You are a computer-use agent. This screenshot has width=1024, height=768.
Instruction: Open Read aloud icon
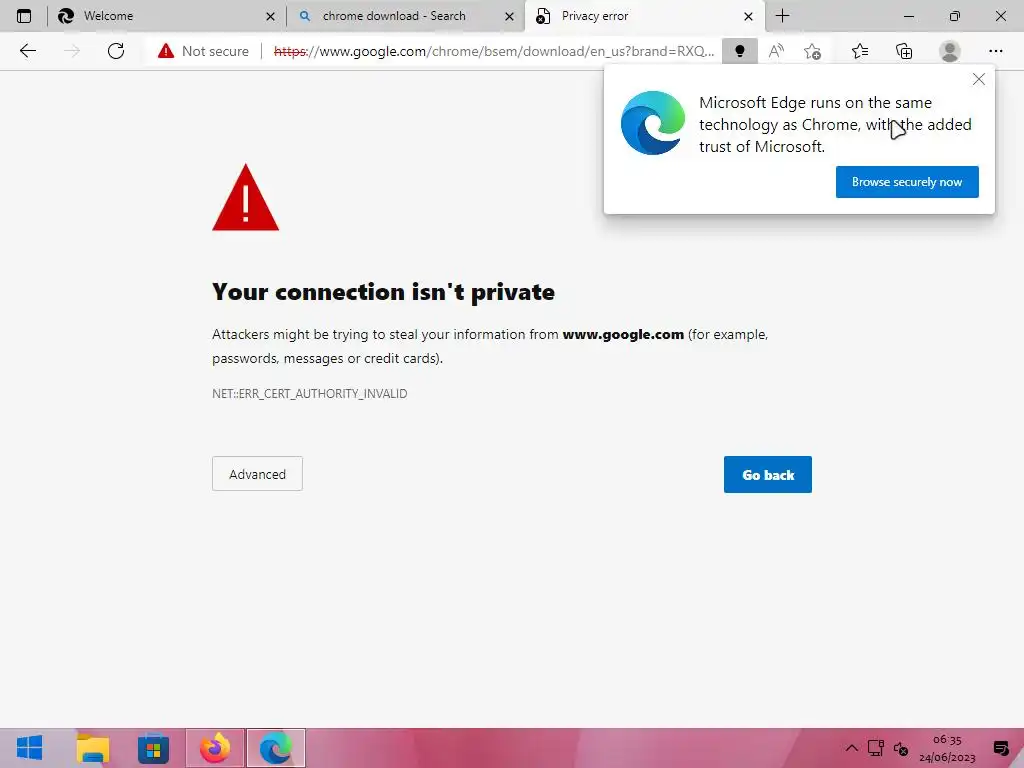point(776,51)
